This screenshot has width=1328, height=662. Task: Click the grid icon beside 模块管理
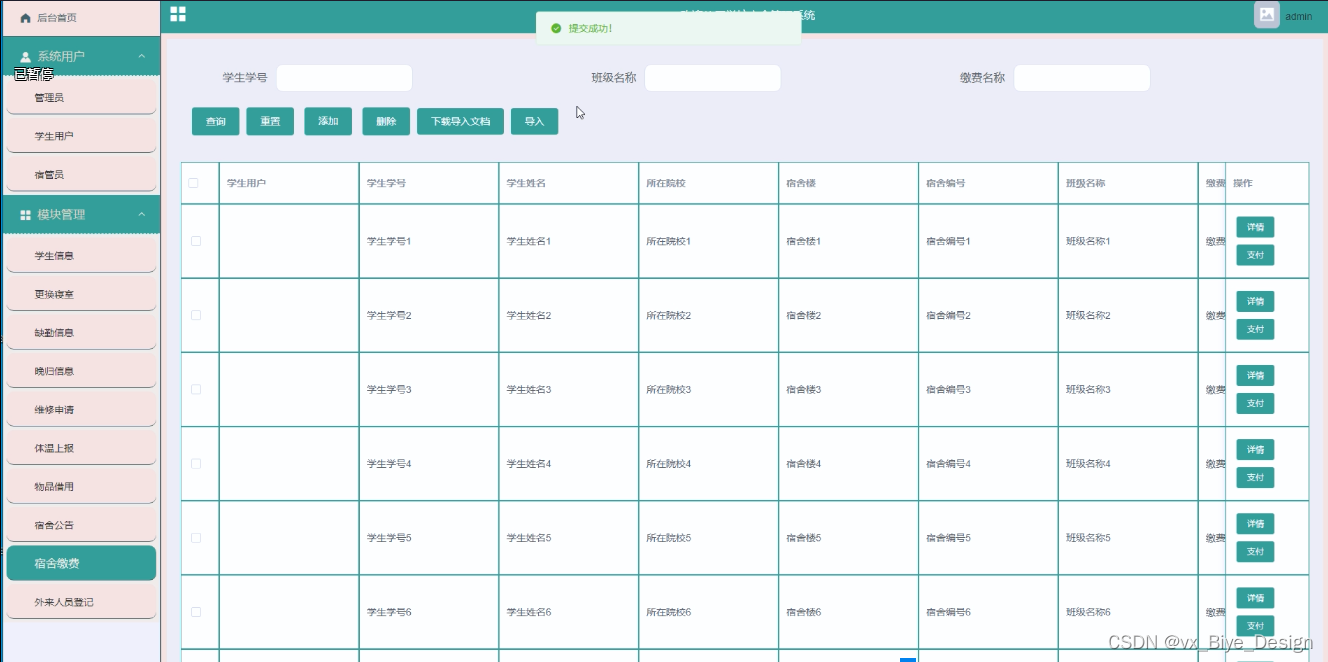click(26, 215)
